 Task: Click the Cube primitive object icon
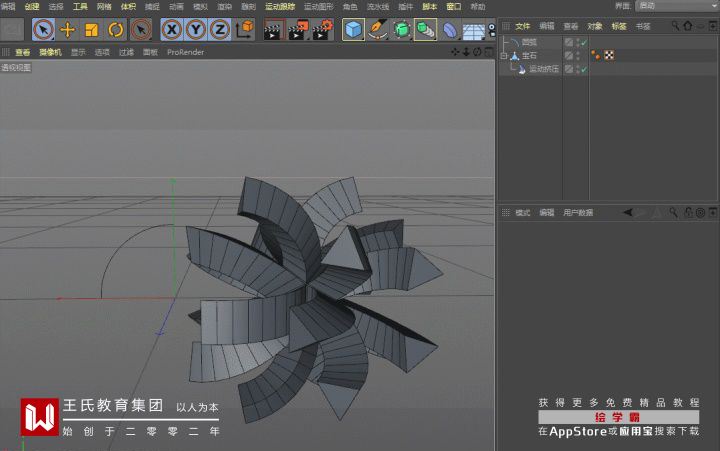[353, 30]
